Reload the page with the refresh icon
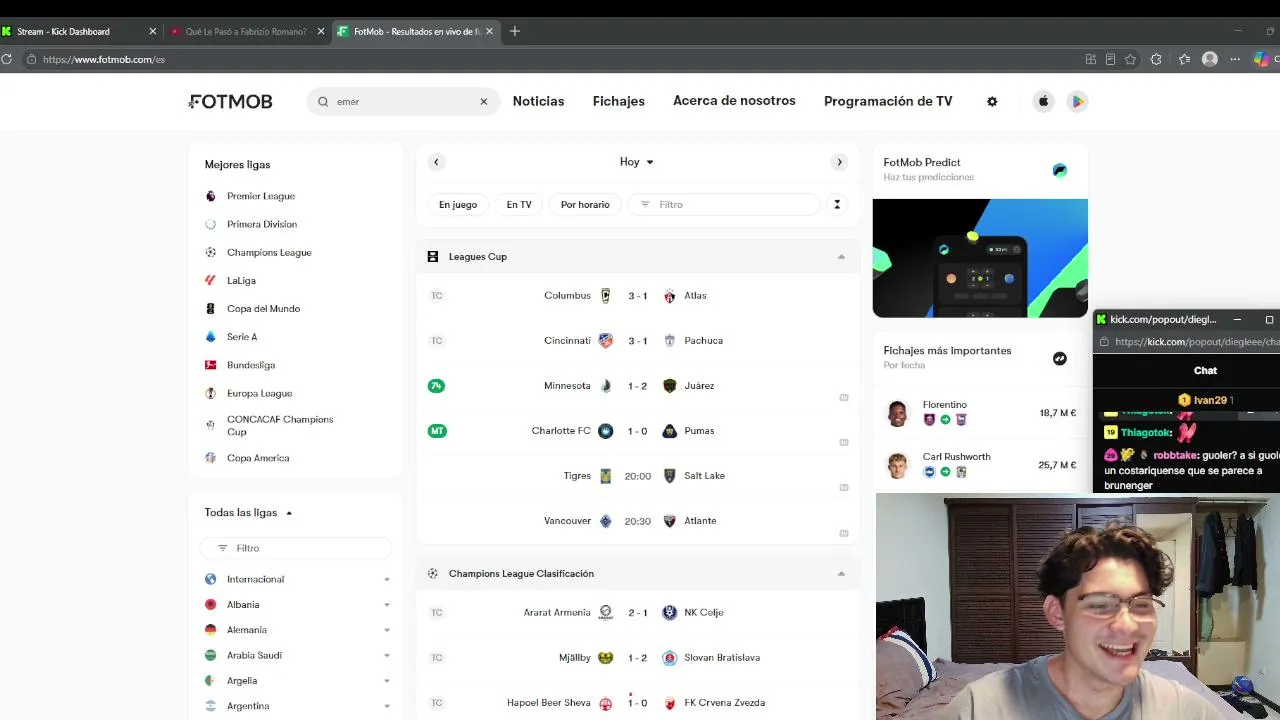The image size is (1280, 720). [x=6, y=59]
